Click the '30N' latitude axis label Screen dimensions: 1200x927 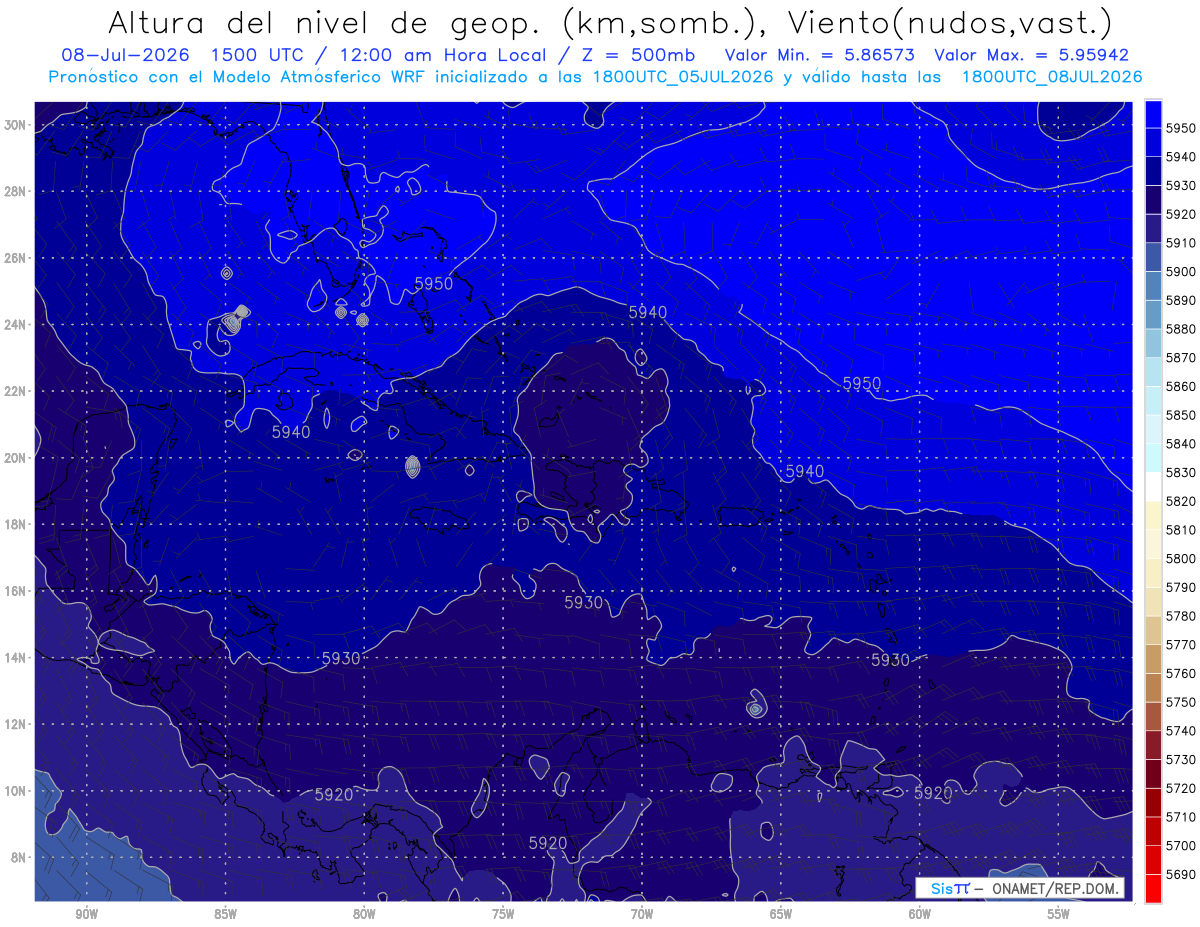(x=15, y=125)
